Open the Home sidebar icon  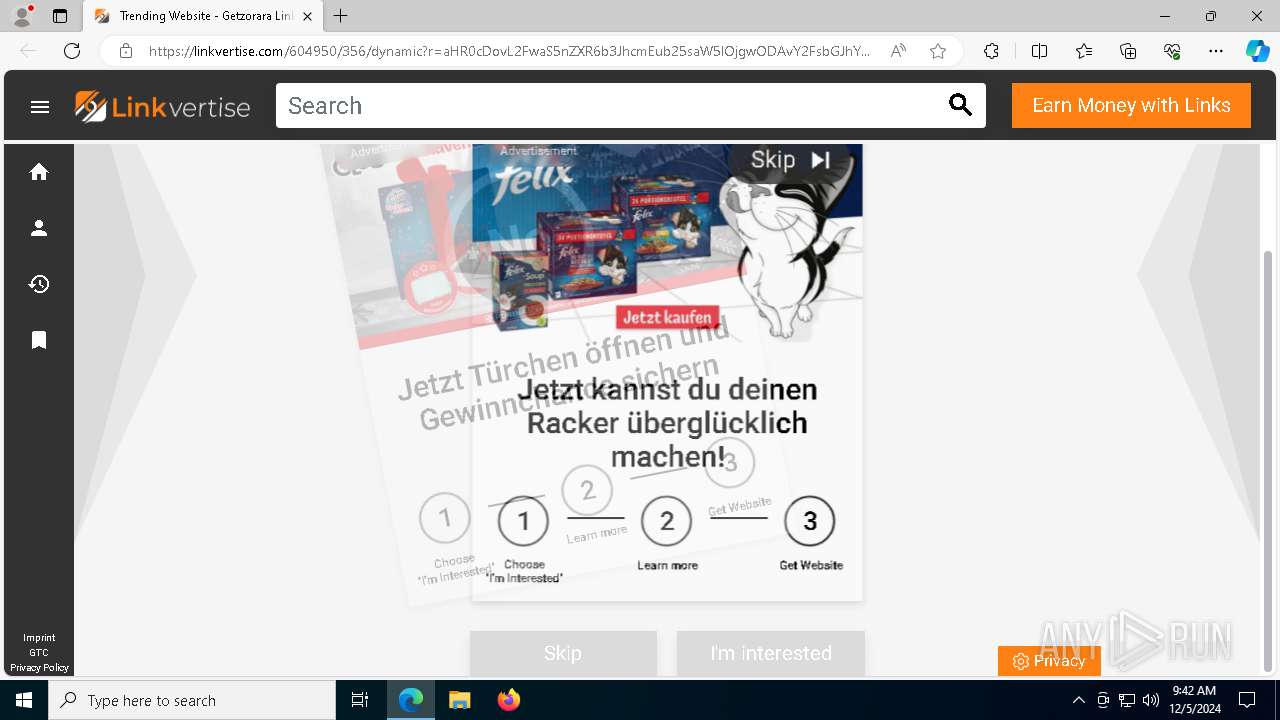tap(39, 172)
